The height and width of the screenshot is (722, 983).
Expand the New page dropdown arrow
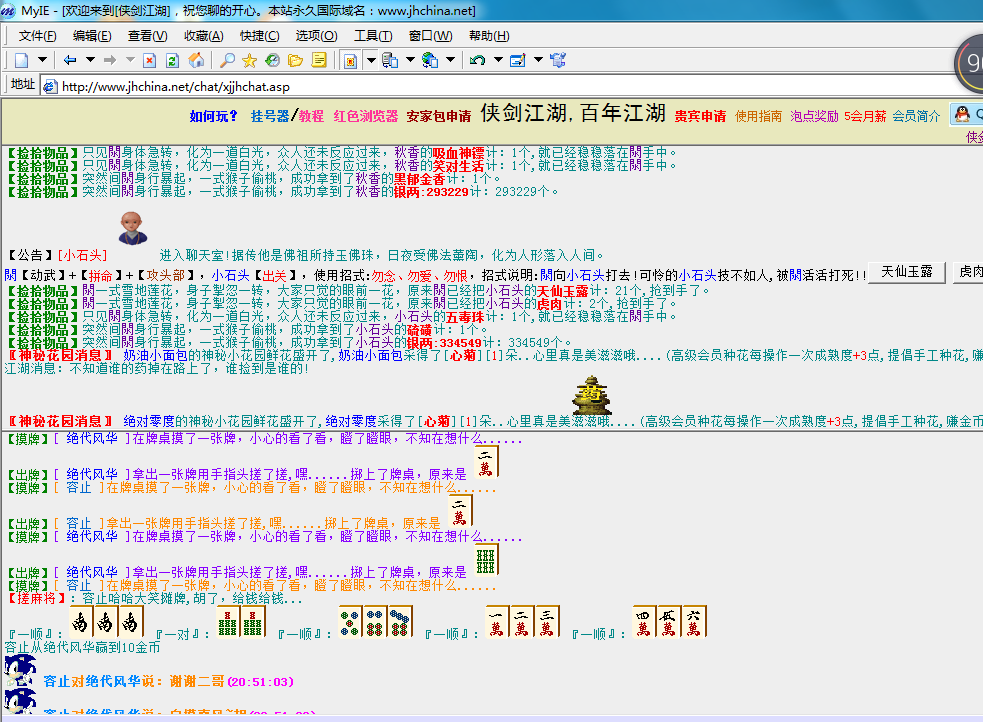point(42,60)
